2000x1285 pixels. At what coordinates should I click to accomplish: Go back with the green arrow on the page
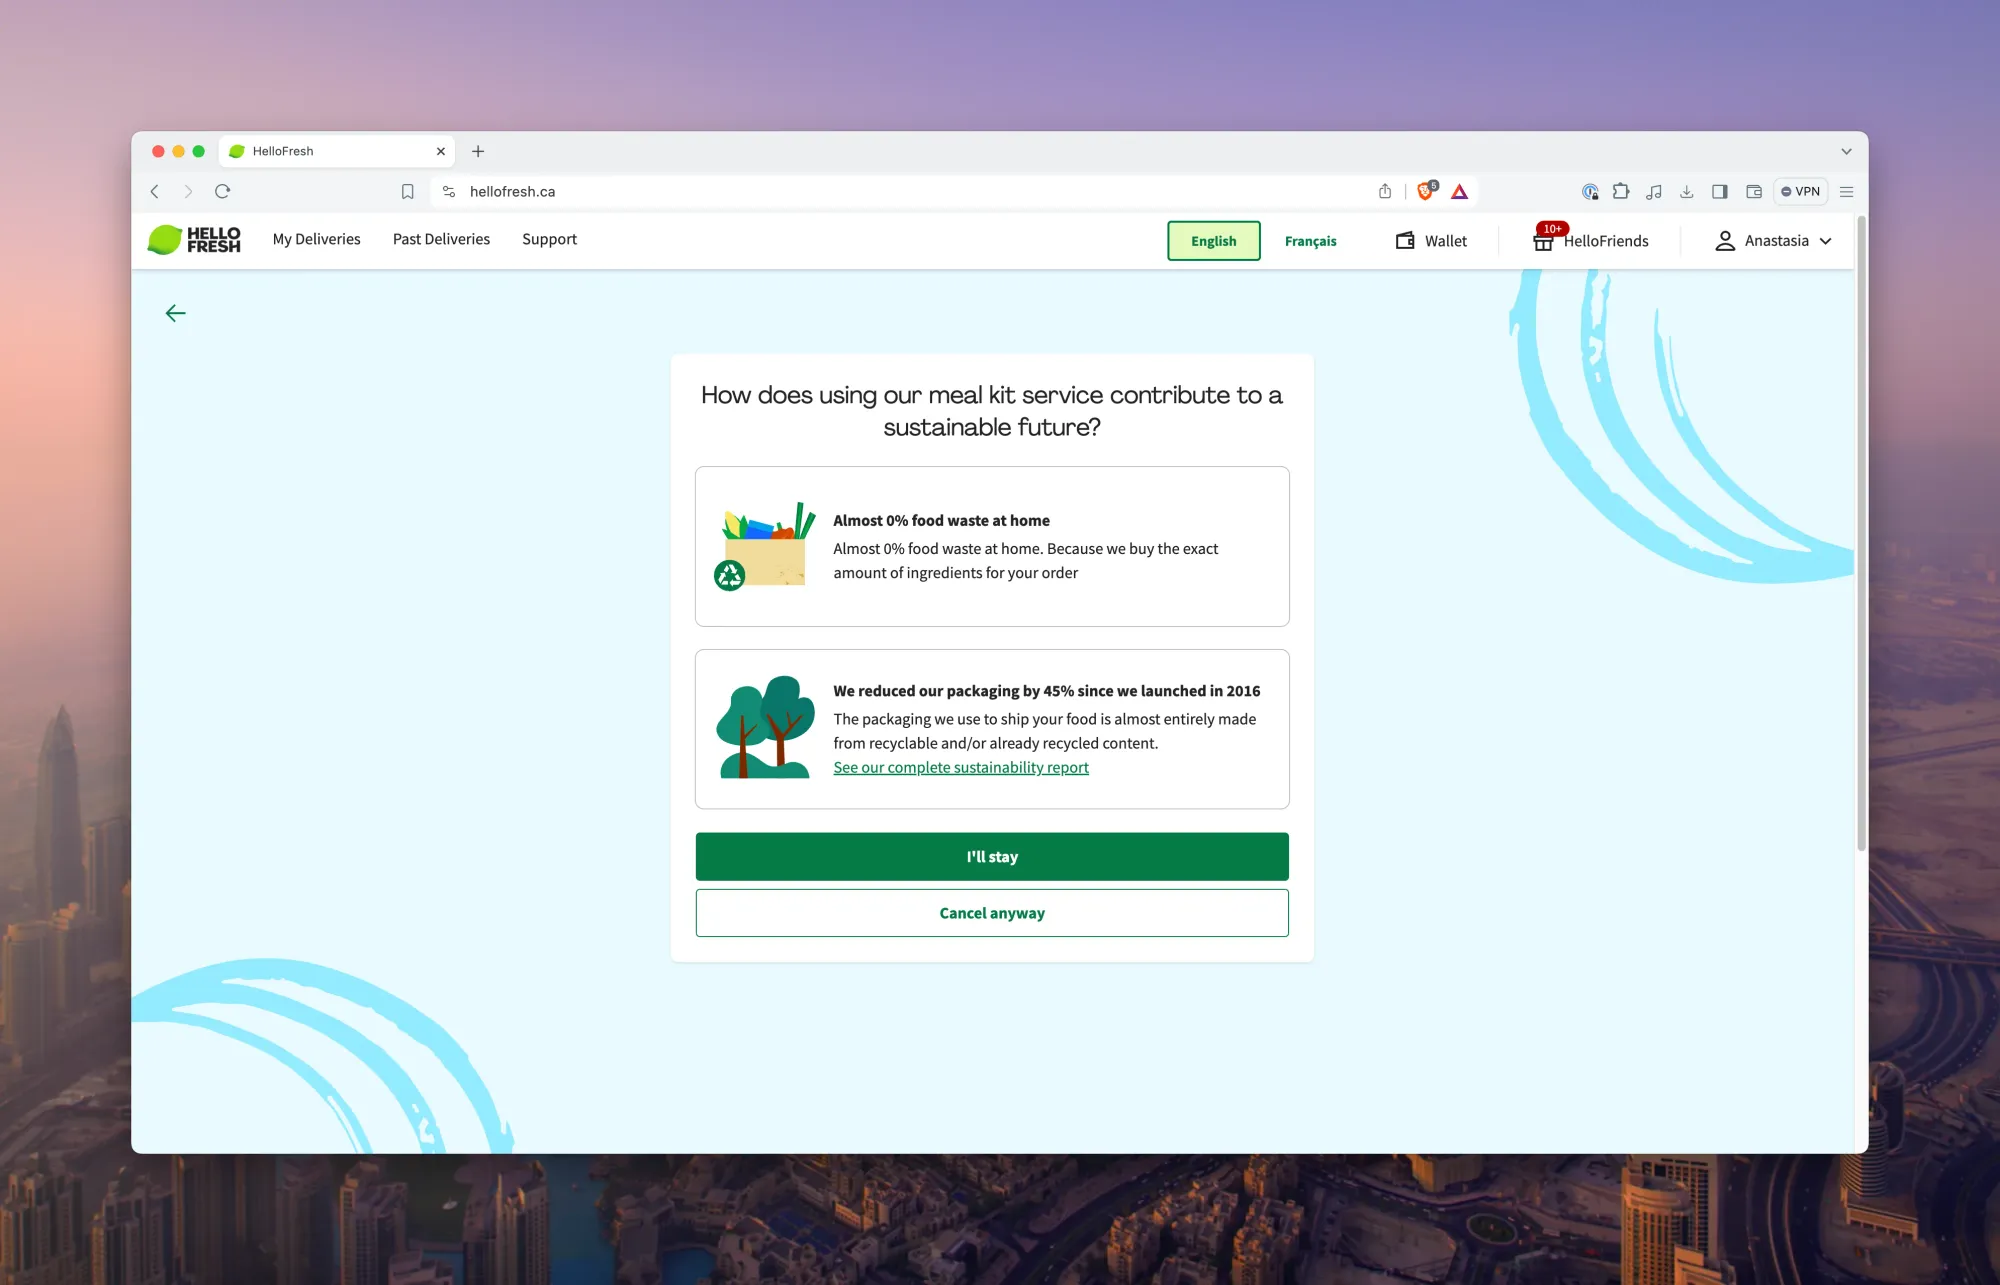click(175, 313)
